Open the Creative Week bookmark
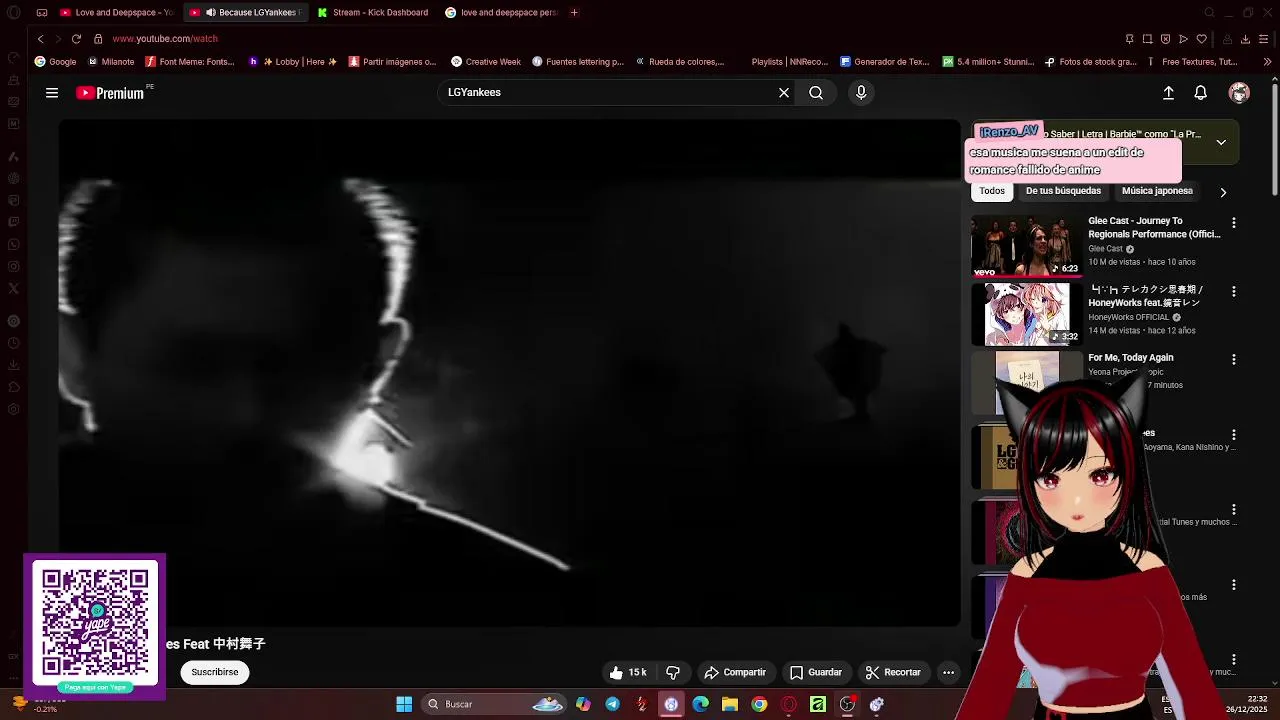The image size is (1280, 720). tap(486, 62)
